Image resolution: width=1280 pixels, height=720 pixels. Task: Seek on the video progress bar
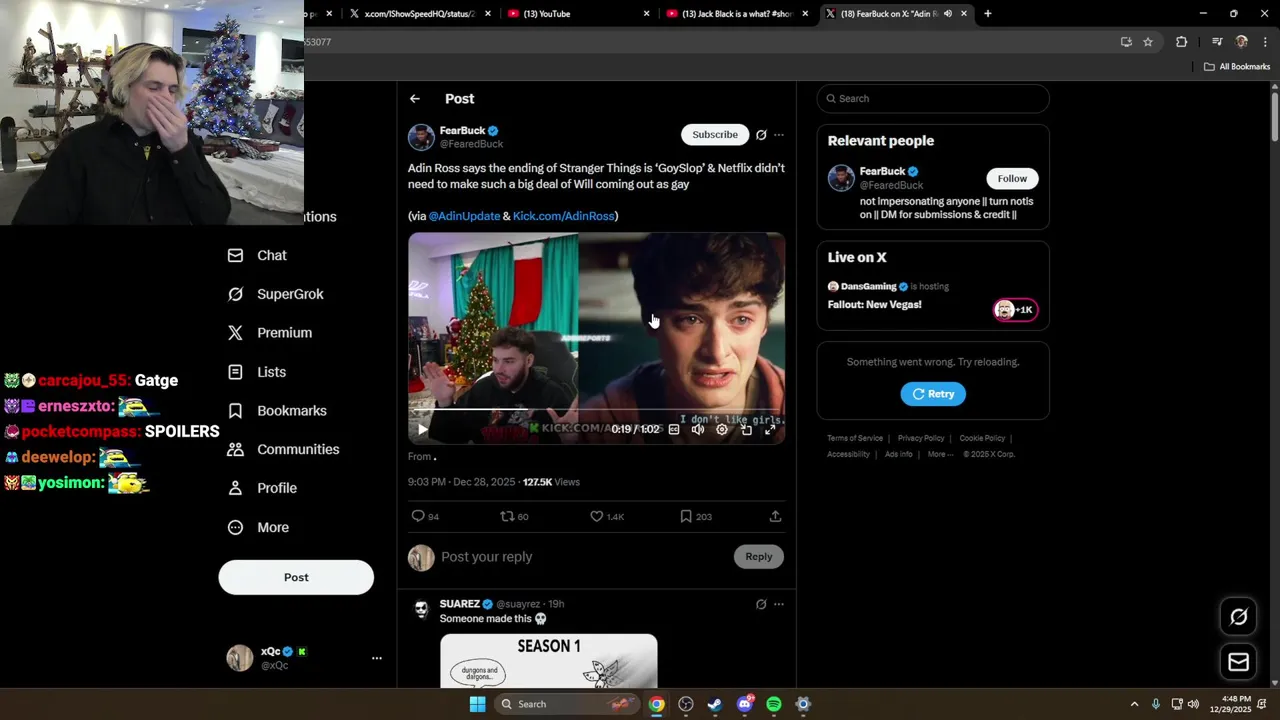coord(596,410)
